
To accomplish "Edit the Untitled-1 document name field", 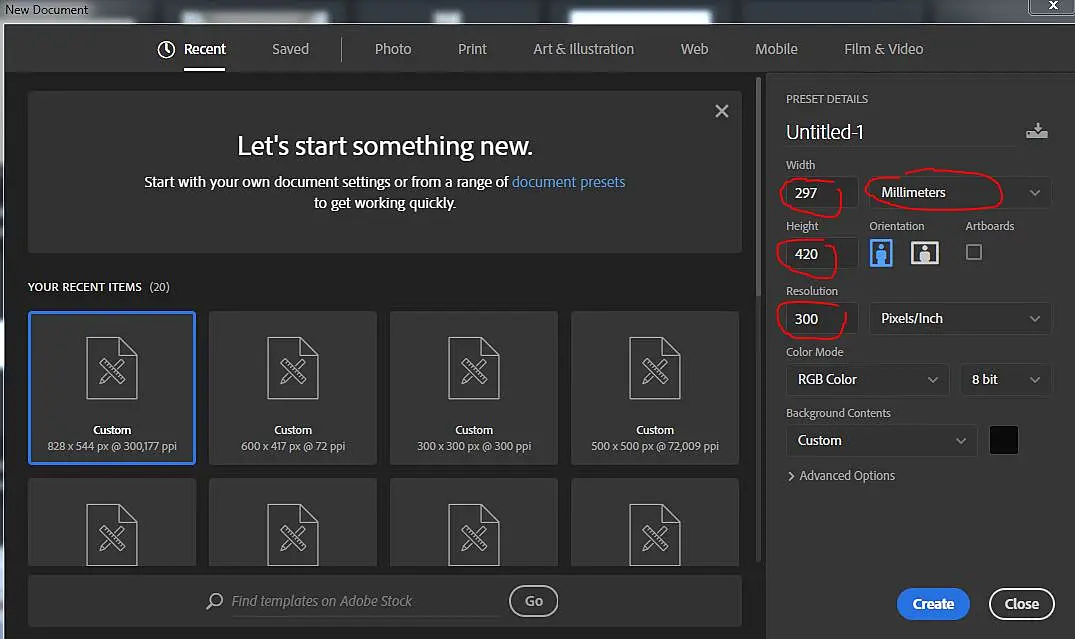I will click(901, 132).
